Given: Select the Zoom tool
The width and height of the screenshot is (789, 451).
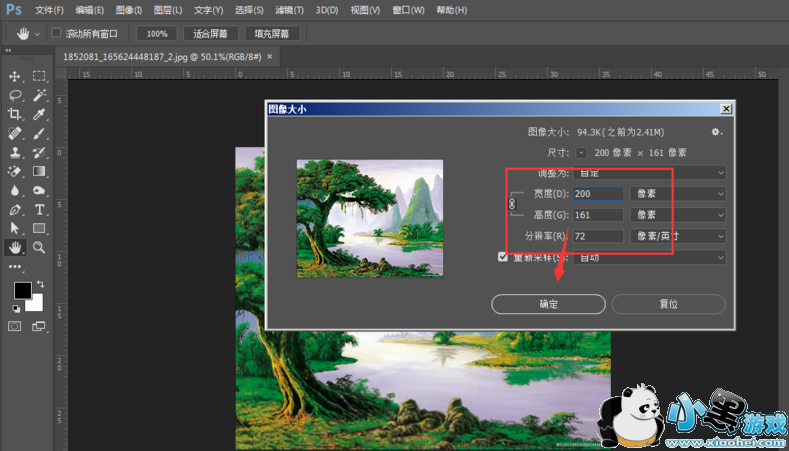Looking at the screenshot, I should point(39,247).
